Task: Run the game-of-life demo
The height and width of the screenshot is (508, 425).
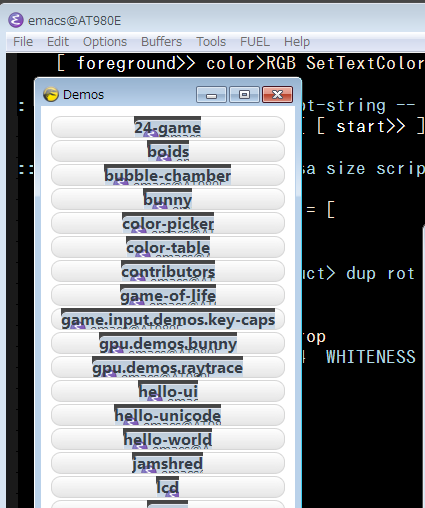Action: pyautogui.click(x=168, y=295)
